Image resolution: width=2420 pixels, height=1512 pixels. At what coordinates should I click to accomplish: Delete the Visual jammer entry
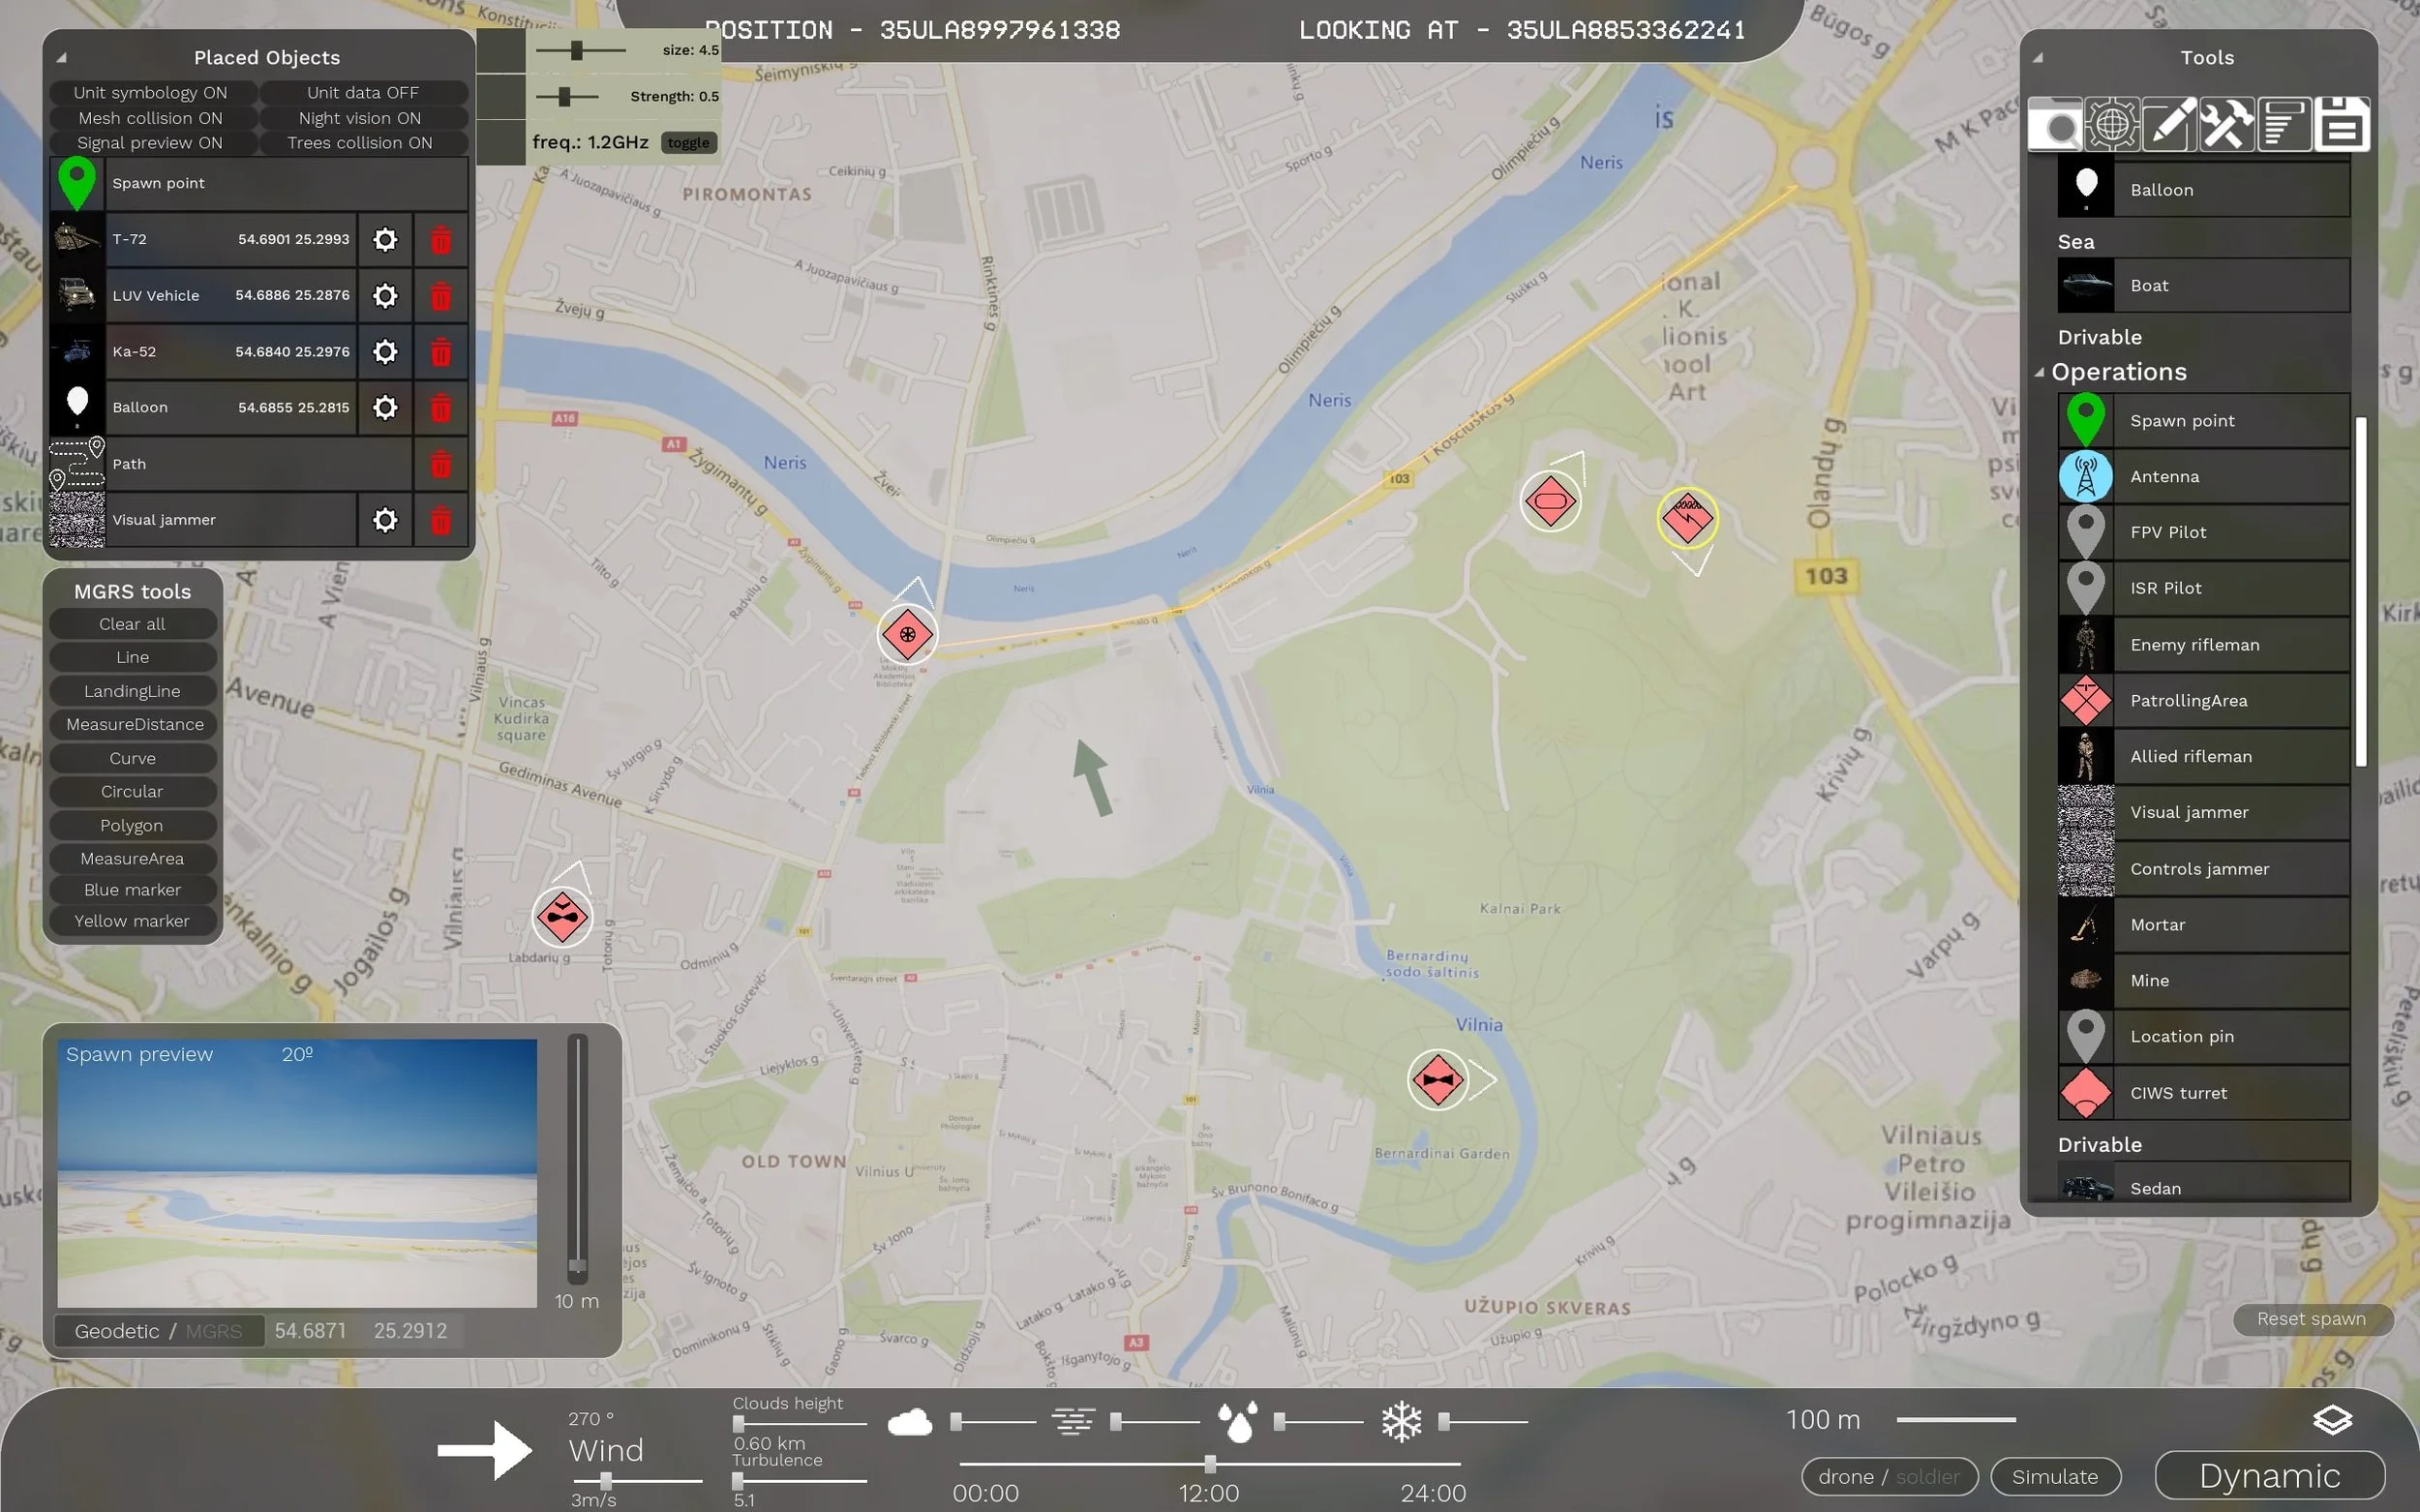441,520
